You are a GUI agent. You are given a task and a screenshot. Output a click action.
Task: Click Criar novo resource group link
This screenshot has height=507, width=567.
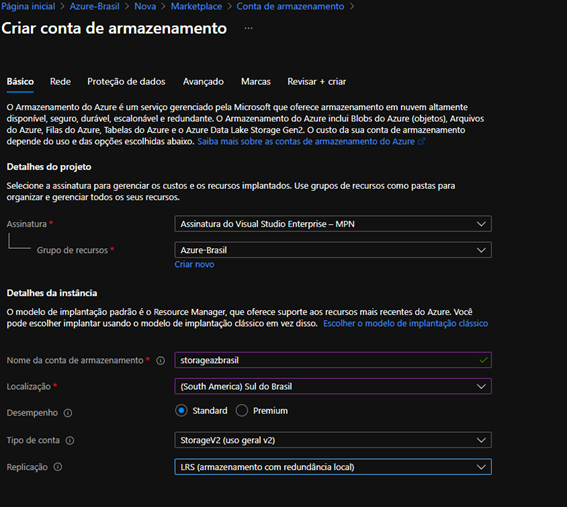click(194, 264)
